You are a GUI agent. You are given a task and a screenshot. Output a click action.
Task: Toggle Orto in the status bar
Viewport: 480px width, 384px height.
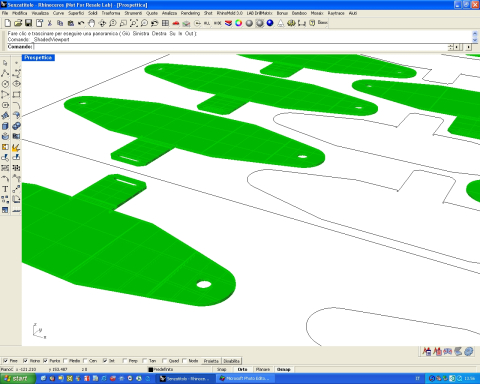(242, 369)
